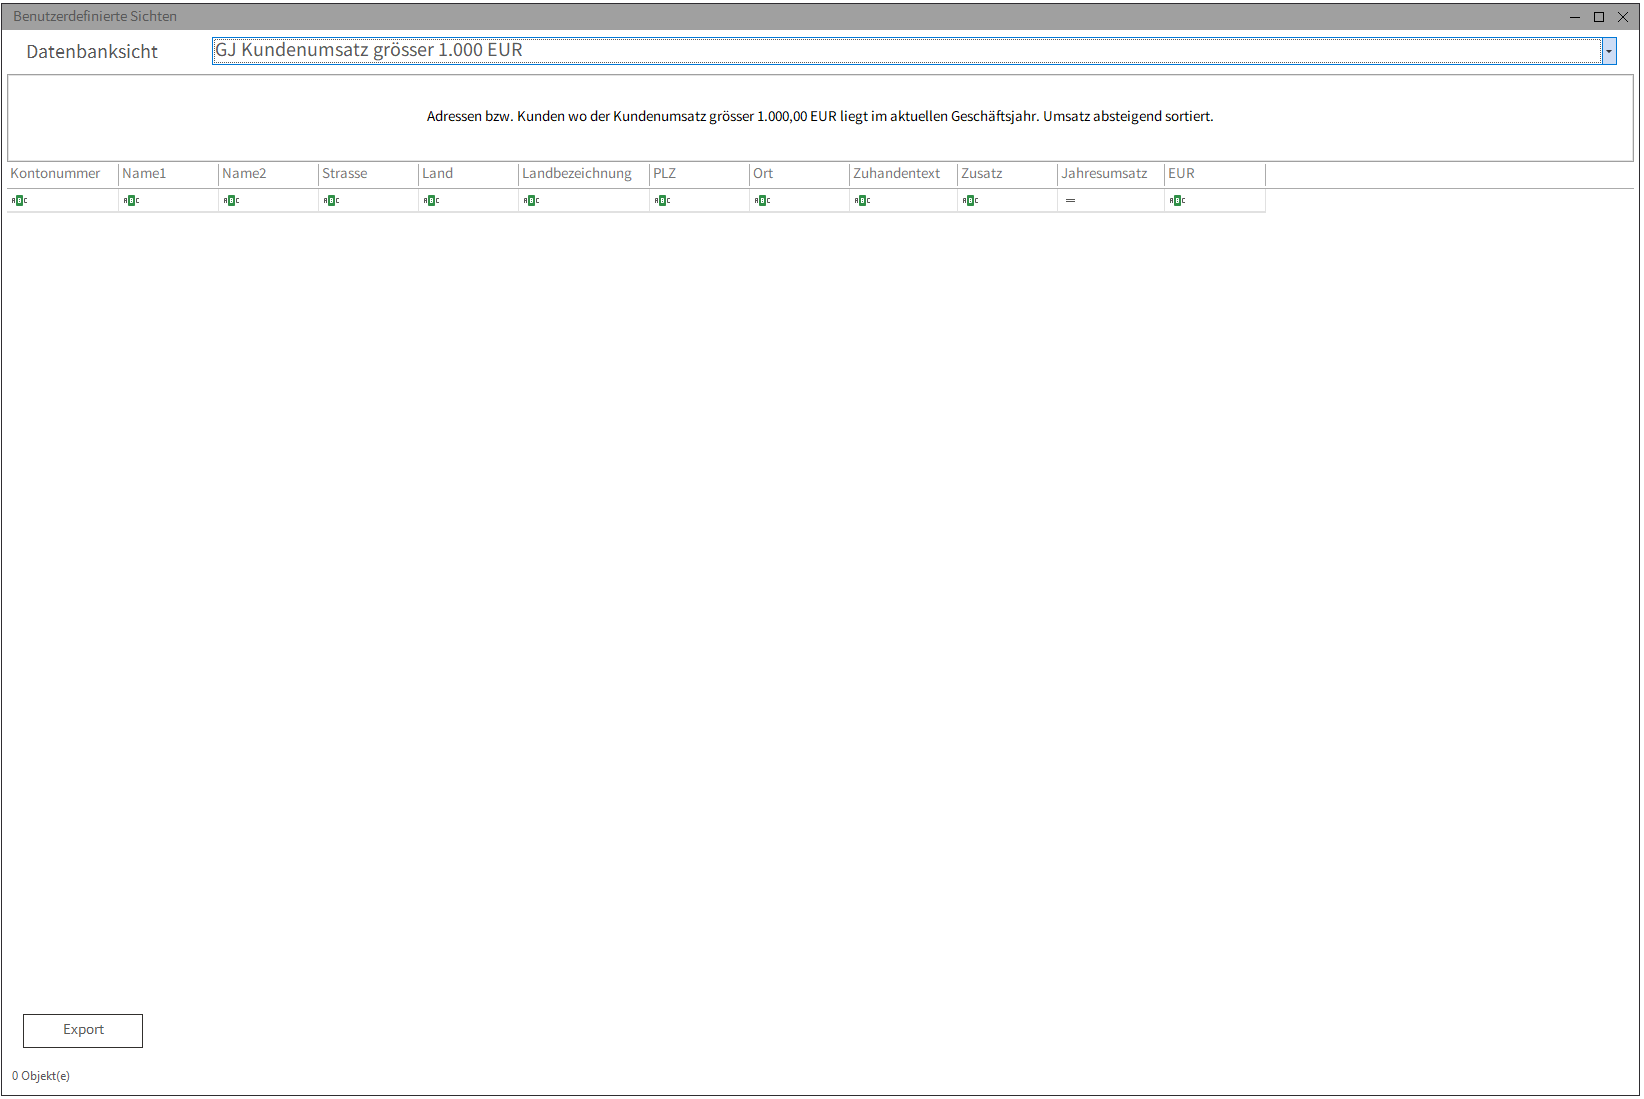Sort by Name2 column header
The image size is (1644, 1099).
pos(268,174)
